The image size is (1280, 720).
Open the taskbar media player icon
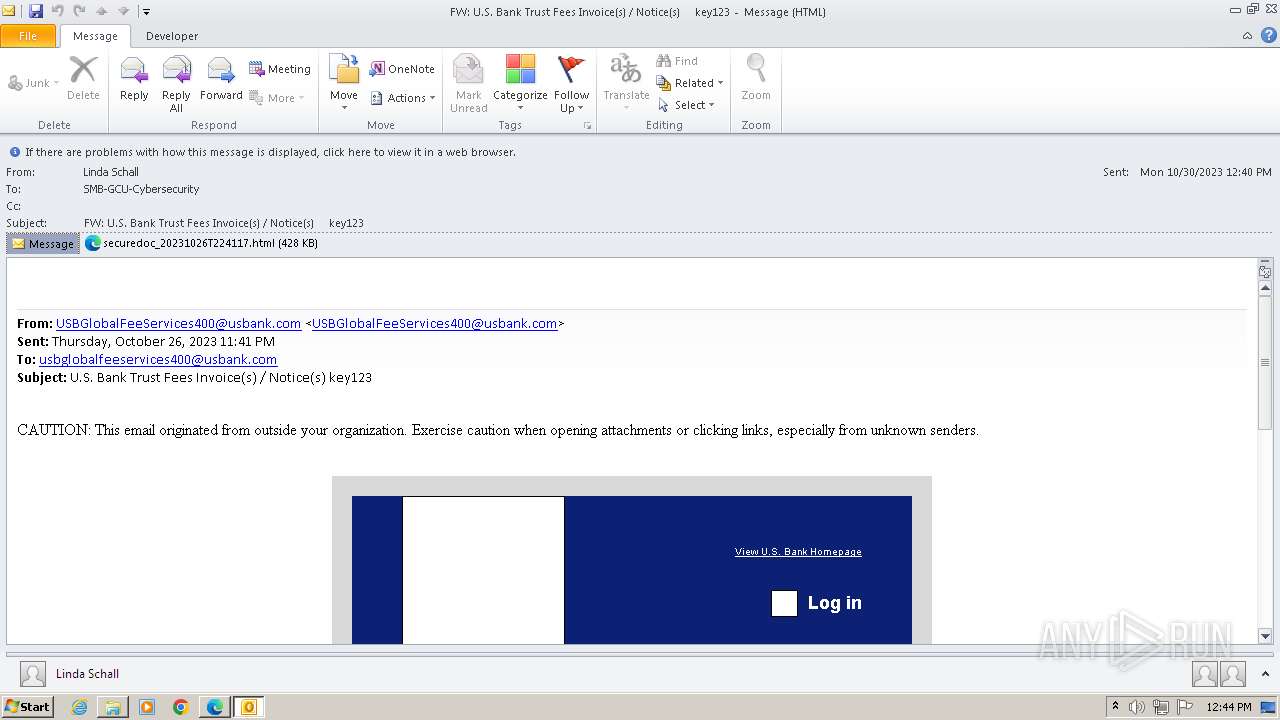pos(147,707)
